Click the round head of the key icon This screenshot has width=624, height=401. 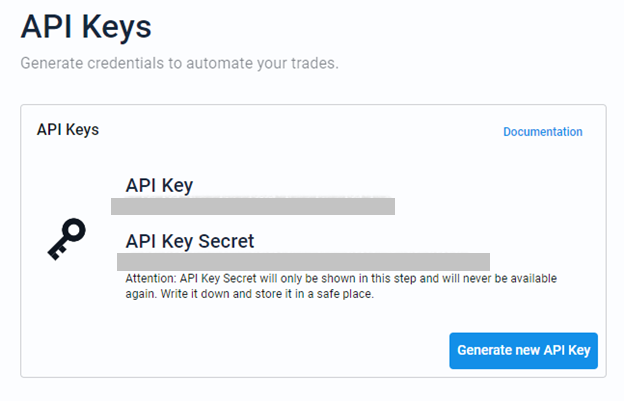[x=74, y=230]
